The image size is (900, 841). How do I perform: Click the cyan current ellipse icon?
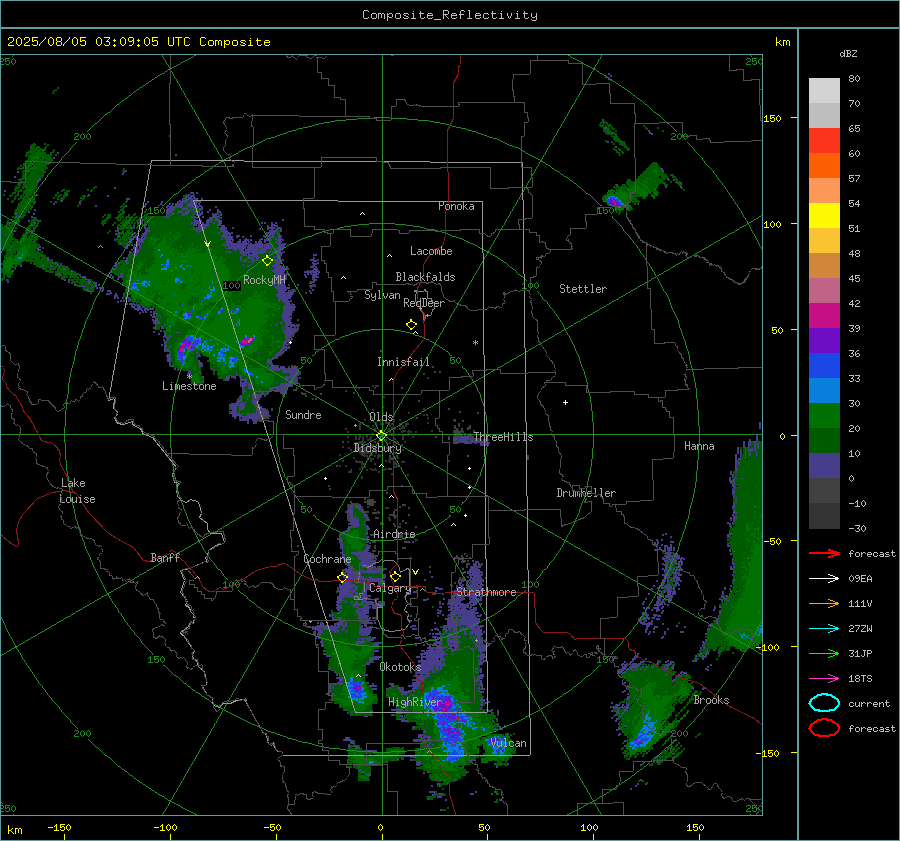(824, 703)
